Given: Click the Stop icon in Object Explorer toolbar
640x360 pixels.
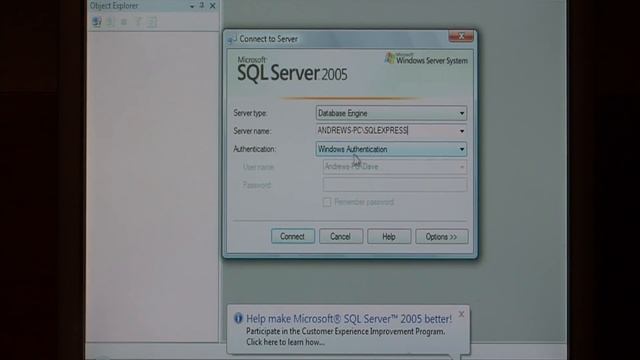Looking at the screenshot, I should click(x=124, y=22).
